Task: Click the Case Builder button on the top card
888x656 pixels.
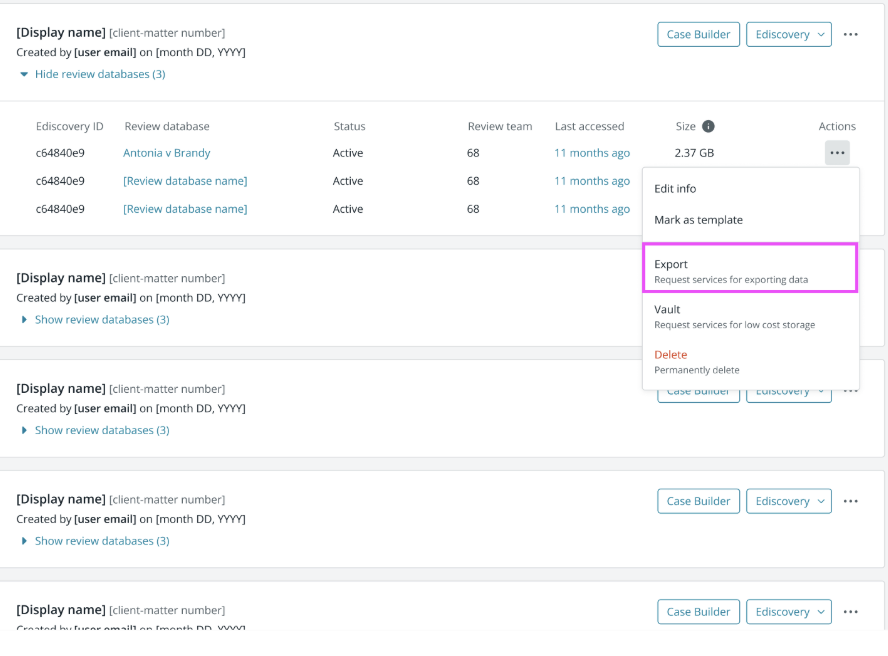Action: 698,33
